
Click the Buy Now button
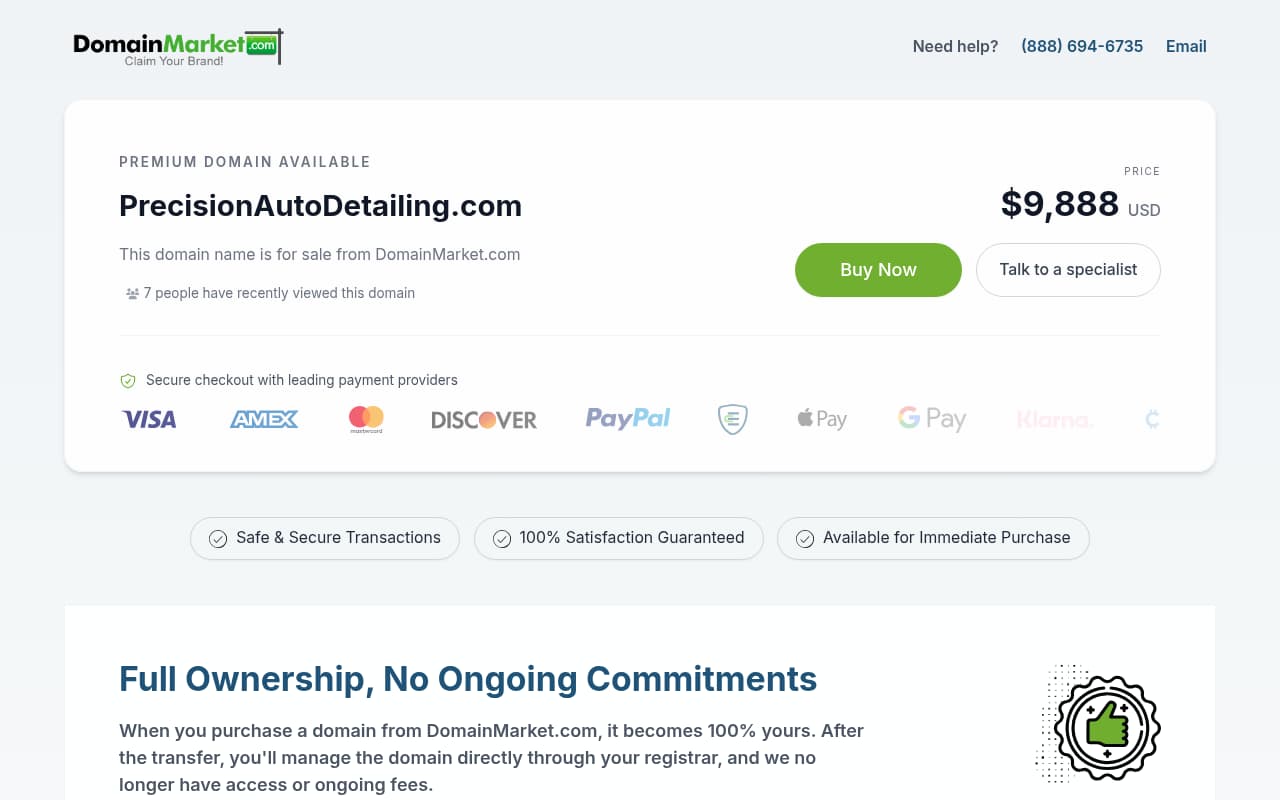pyautogui.click(x=877, y=269)
